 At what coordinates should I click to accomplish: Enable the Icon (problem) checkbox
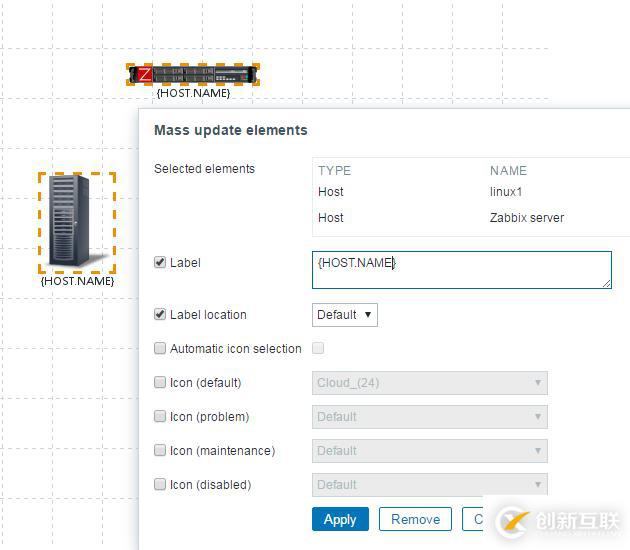pyautogui.click(x=160, y=416)
